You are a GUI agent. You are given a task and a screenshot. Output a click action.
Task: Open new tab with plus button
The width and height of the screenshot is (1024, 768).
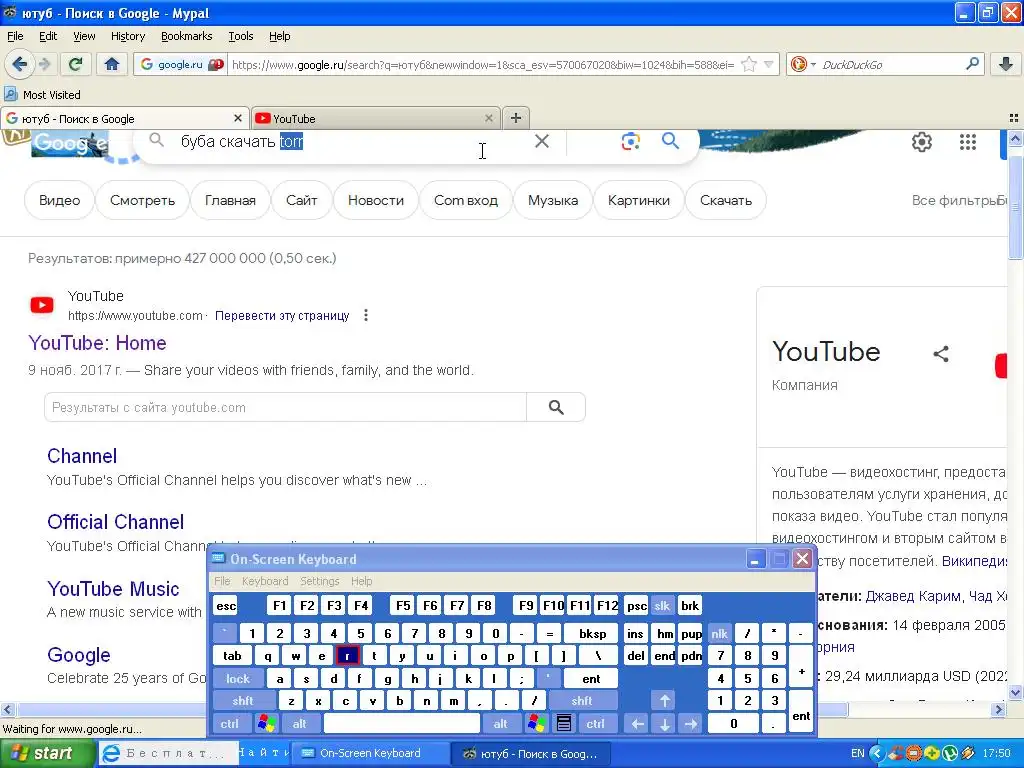coord(516,118)
